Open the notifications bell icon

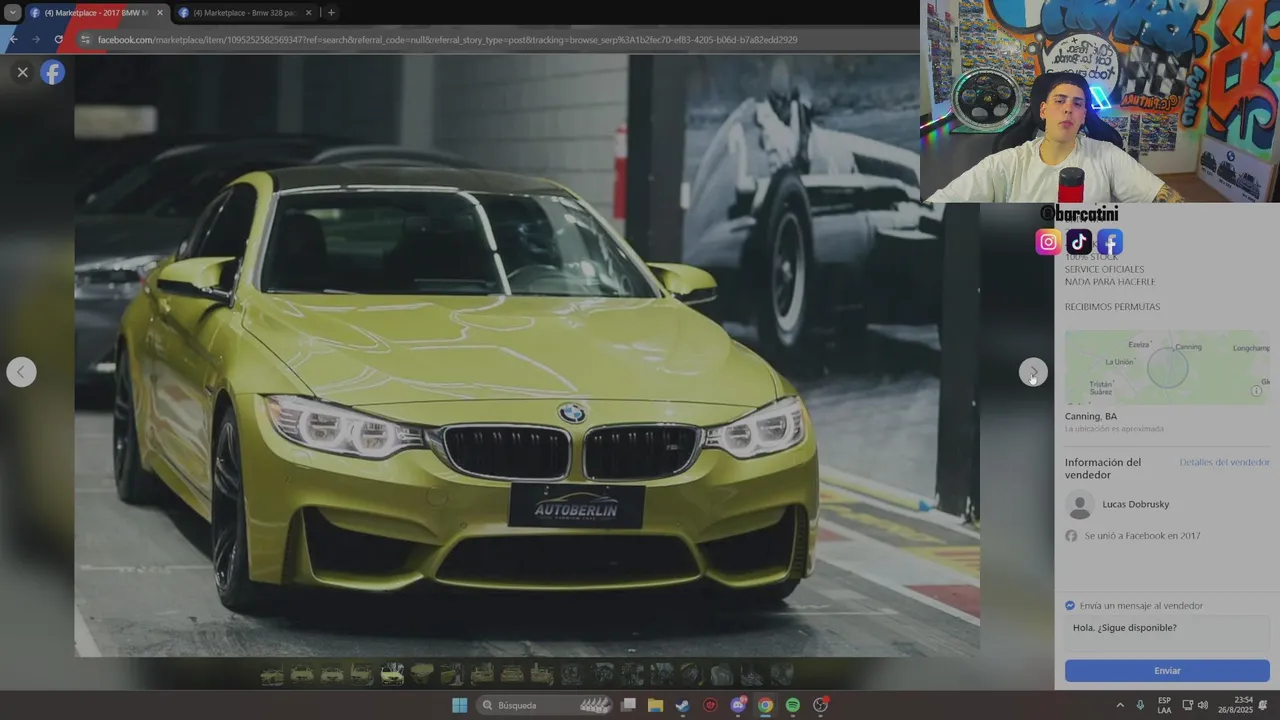(x=1263, y=705)
